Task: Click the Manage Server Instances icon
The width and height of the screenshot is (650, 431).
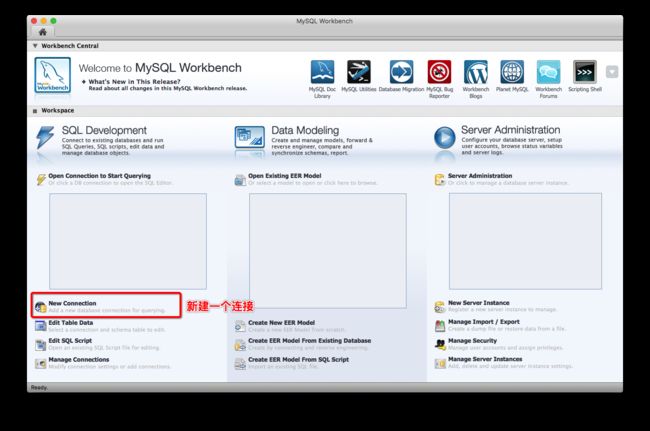Action: (x=440, y=363)
